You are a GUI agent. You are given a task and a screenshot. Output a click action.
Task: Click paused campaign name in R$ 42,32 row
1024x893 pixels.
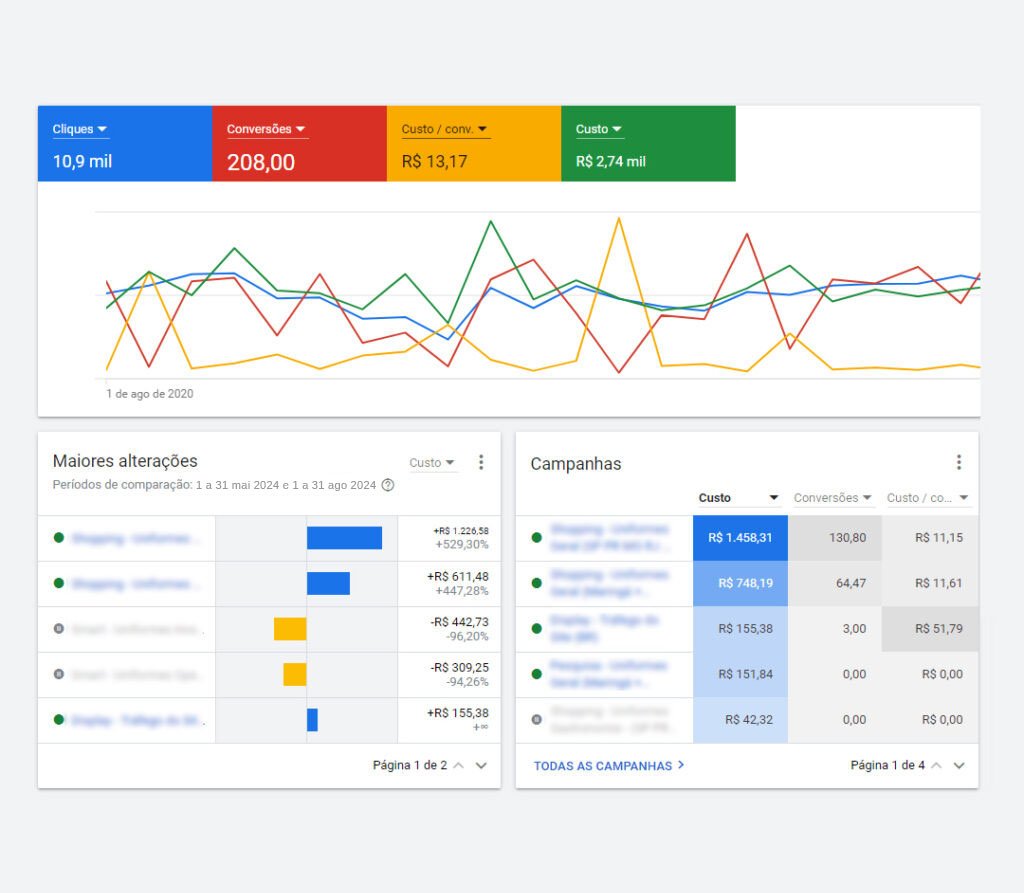(x=610, y=720)
